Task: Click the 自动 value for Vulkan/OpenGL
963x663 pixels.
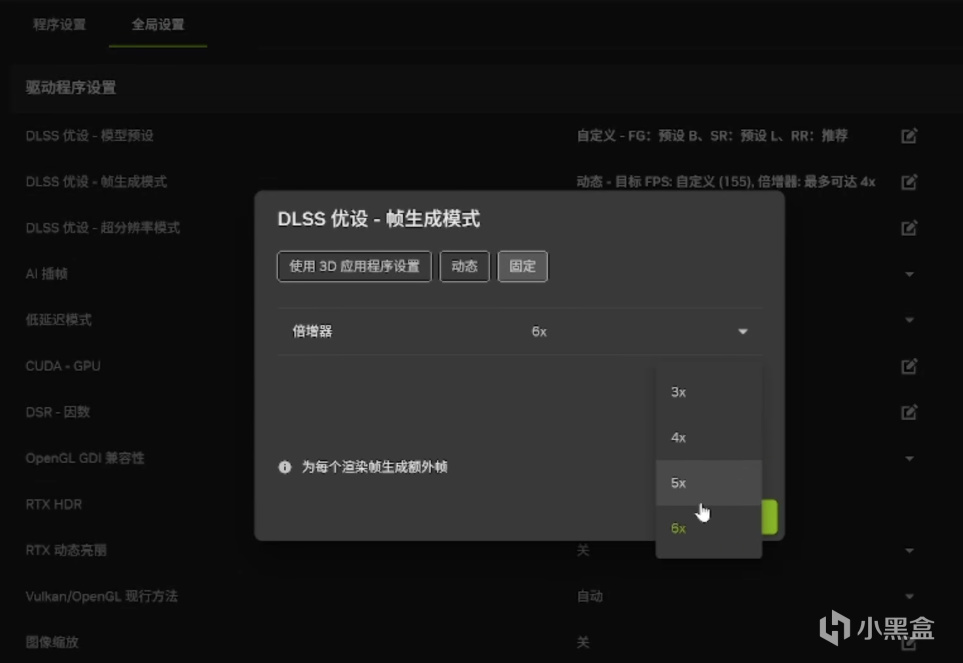Action: coord(590,596)
